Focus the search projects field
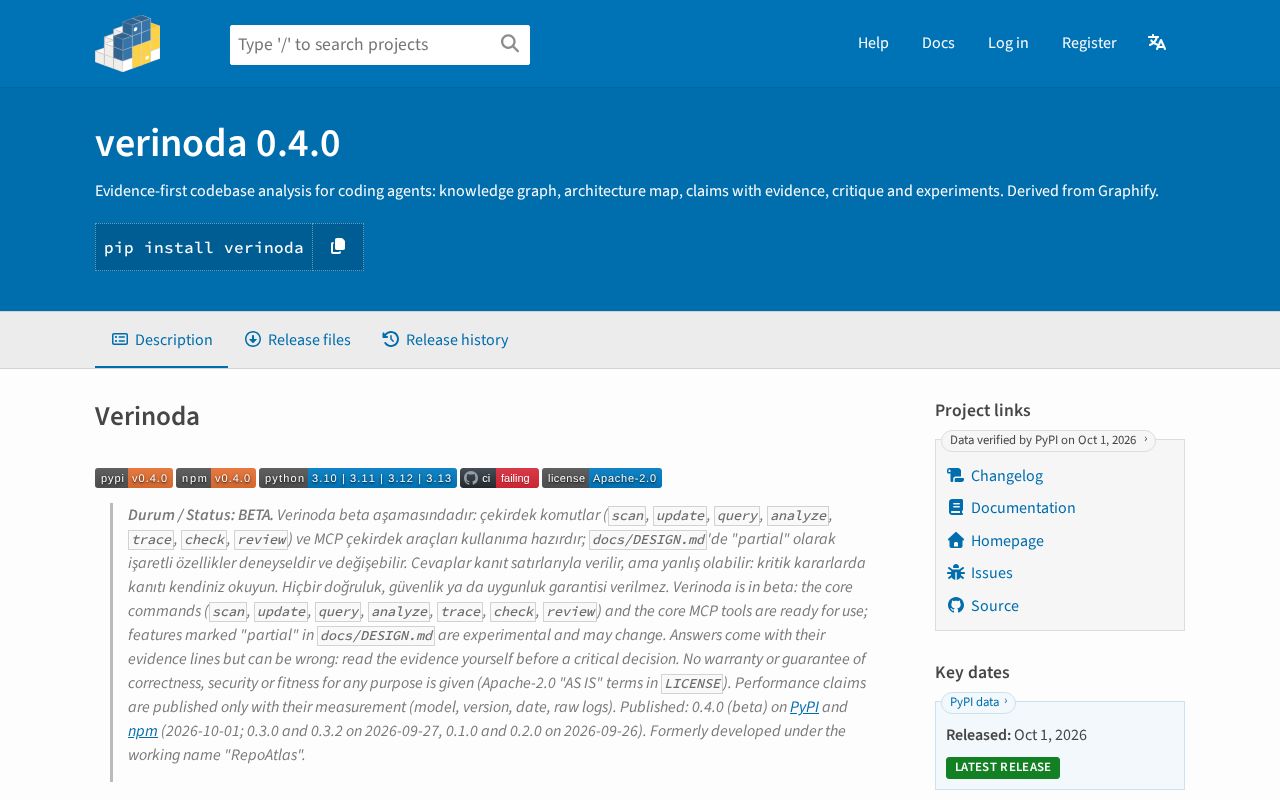 coord(380,45)
